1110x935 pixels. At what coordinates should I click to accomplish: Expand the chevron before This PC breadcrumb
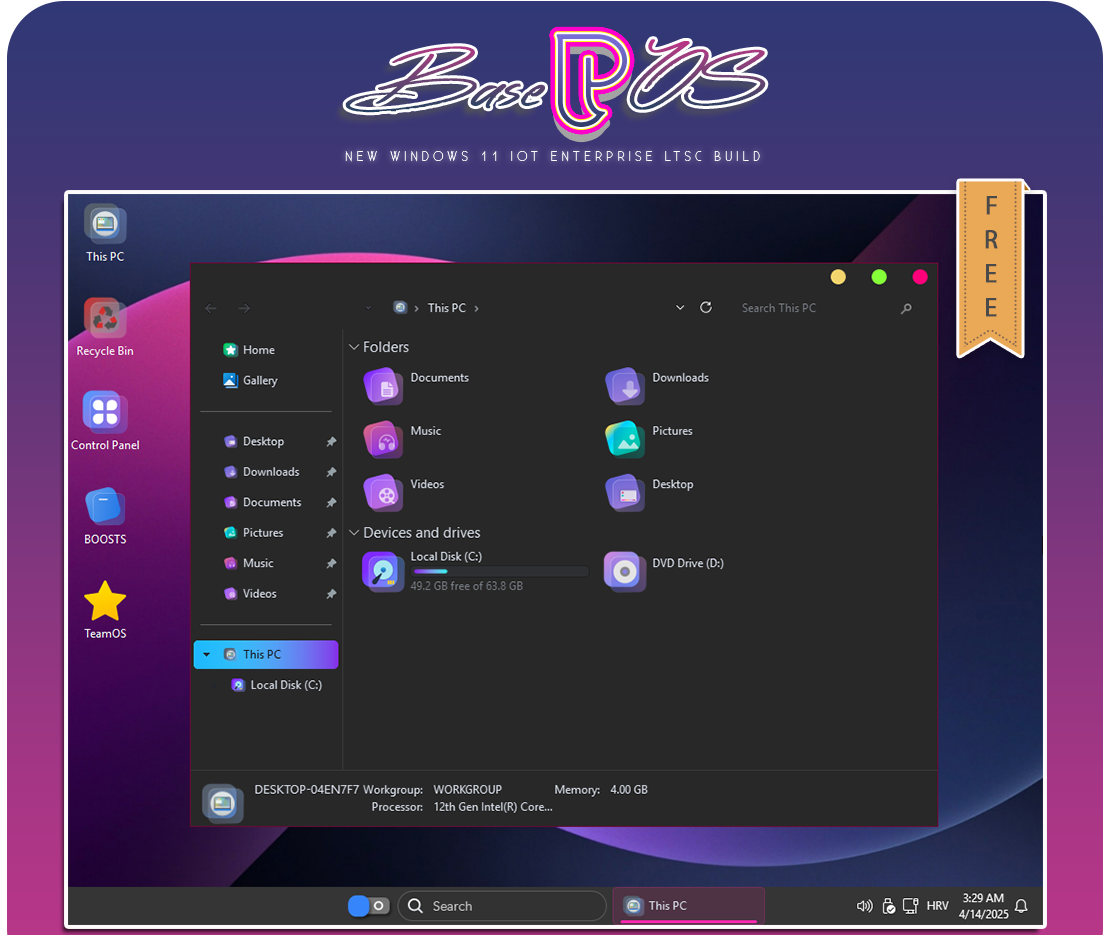tap(416, 309)
